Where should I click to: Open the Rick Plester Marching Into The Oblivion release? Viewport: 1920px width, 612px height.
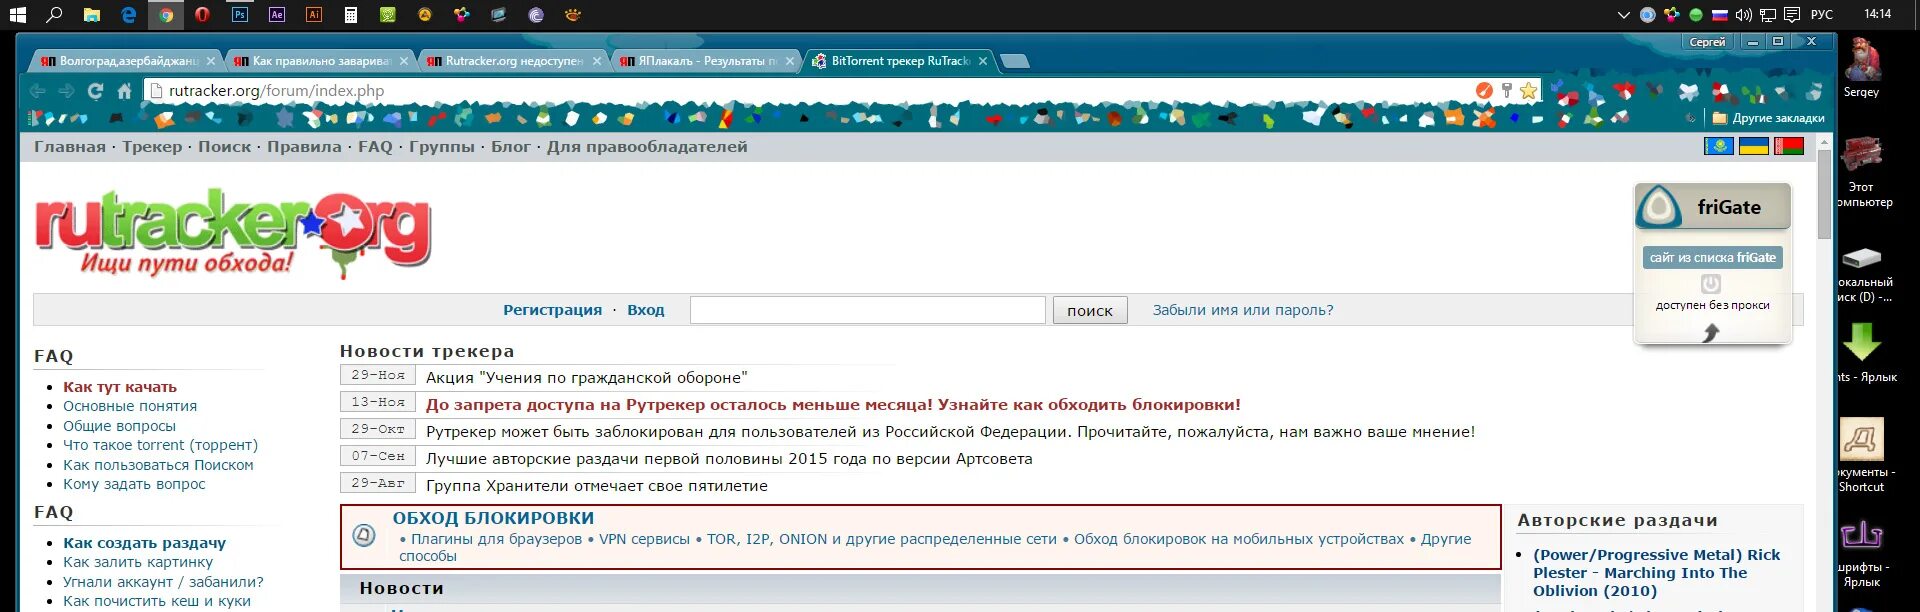click(x=1657, y=573)
